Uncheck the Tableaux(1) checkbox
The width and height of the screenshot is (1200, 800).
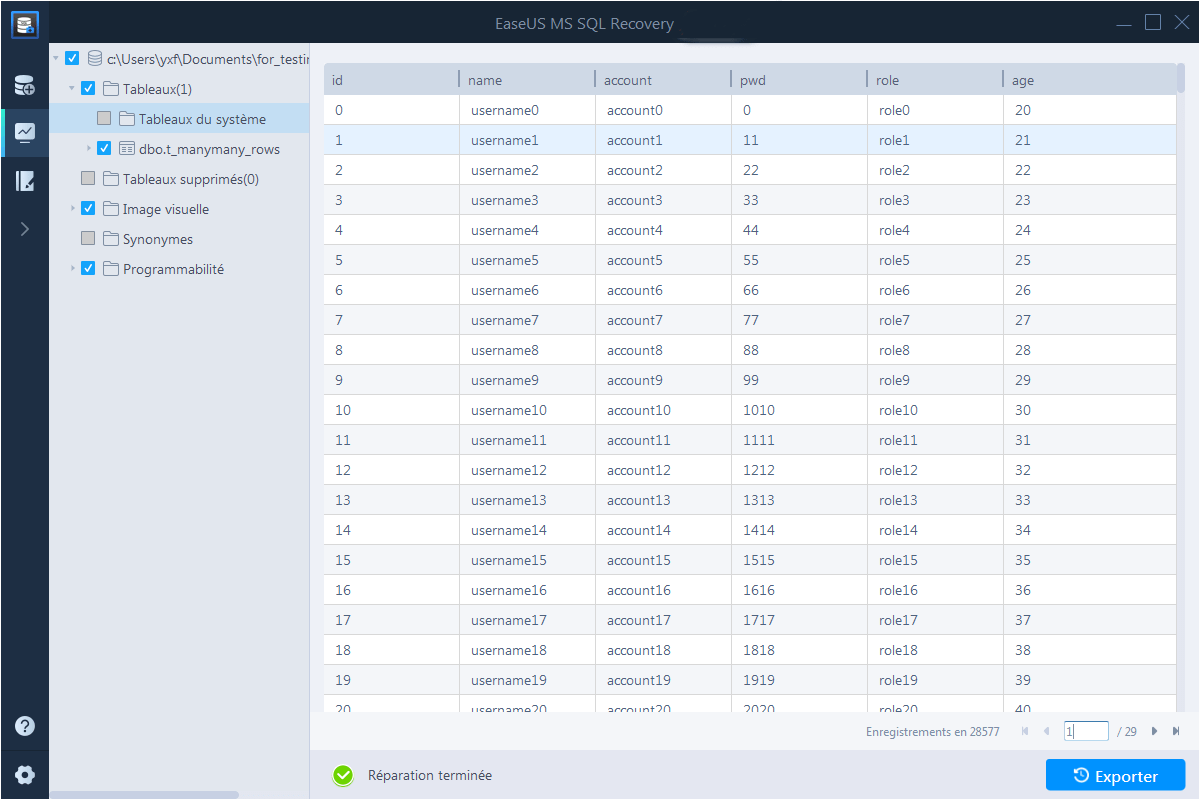[88, 89]
